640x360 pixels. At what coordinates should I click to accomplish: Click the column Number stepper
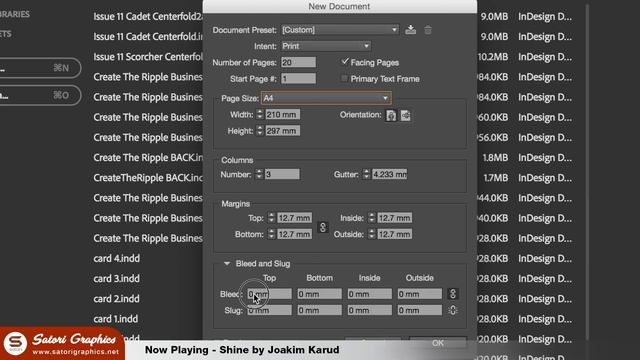259,174
